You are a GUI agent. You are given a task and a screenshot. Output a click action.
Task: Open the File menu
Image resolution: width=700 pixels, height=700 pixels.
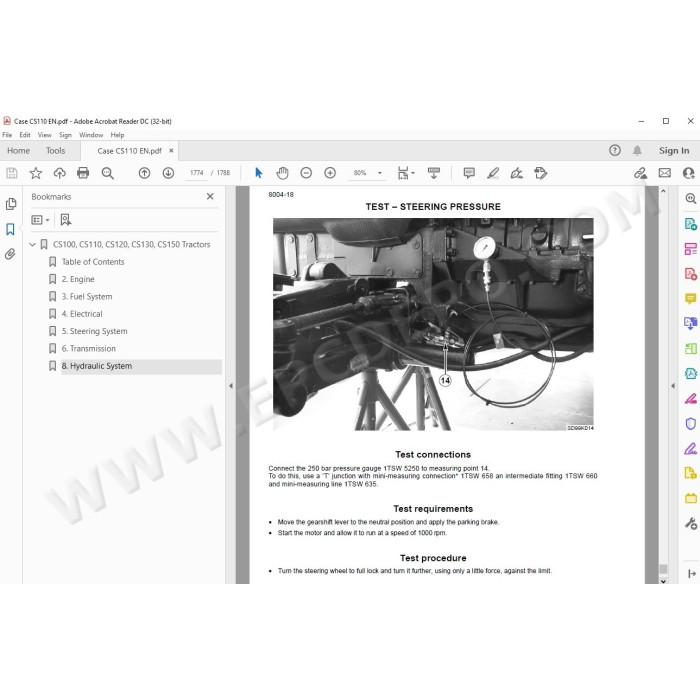tap(7, 135)
